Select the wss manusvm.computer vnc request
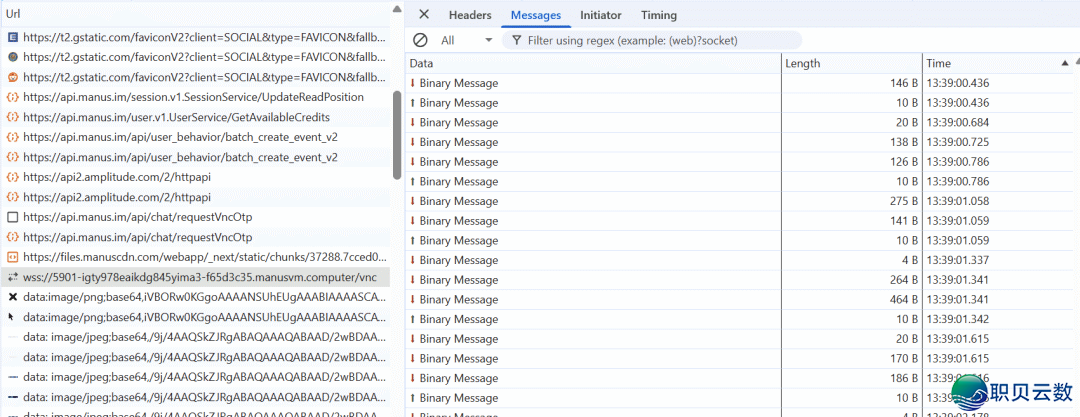 tap(200, 277)
